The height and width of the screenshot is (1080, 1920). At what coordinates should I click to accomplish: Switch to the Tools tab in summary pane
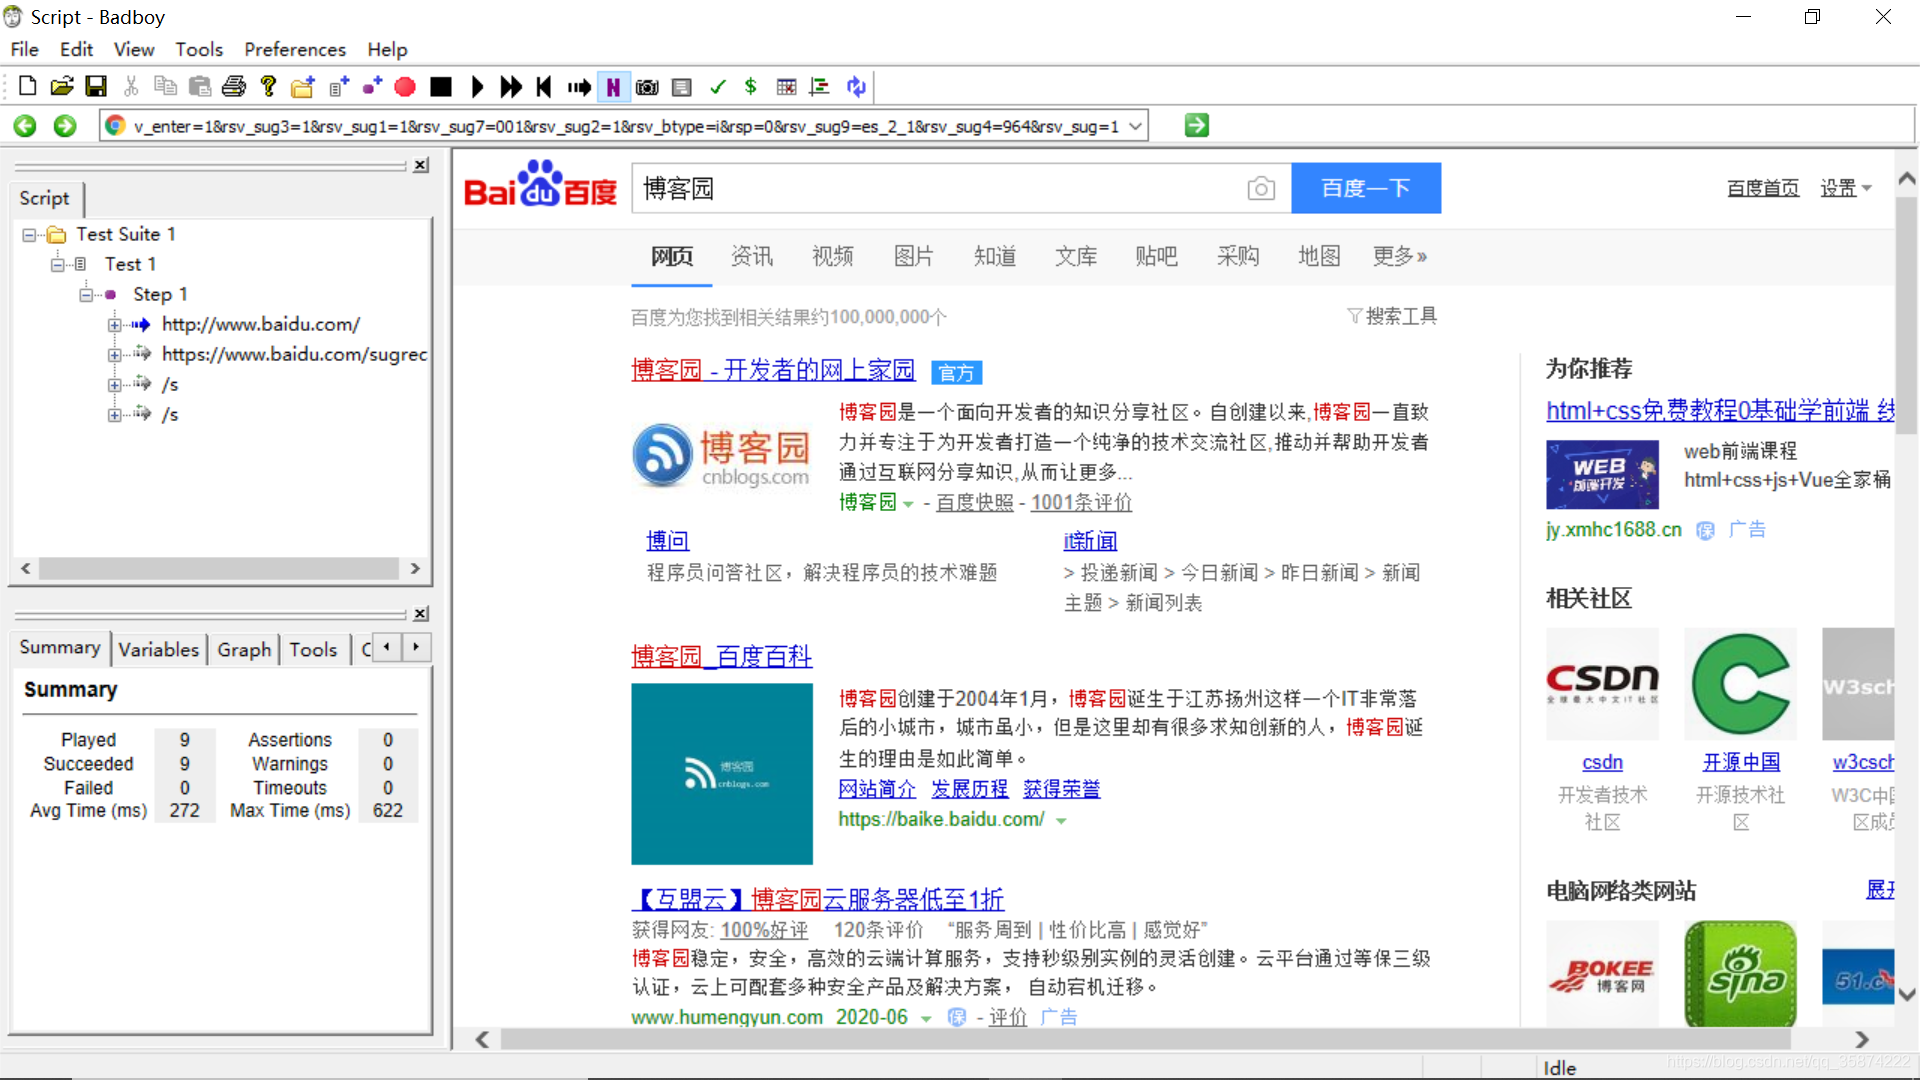[313, 650]
